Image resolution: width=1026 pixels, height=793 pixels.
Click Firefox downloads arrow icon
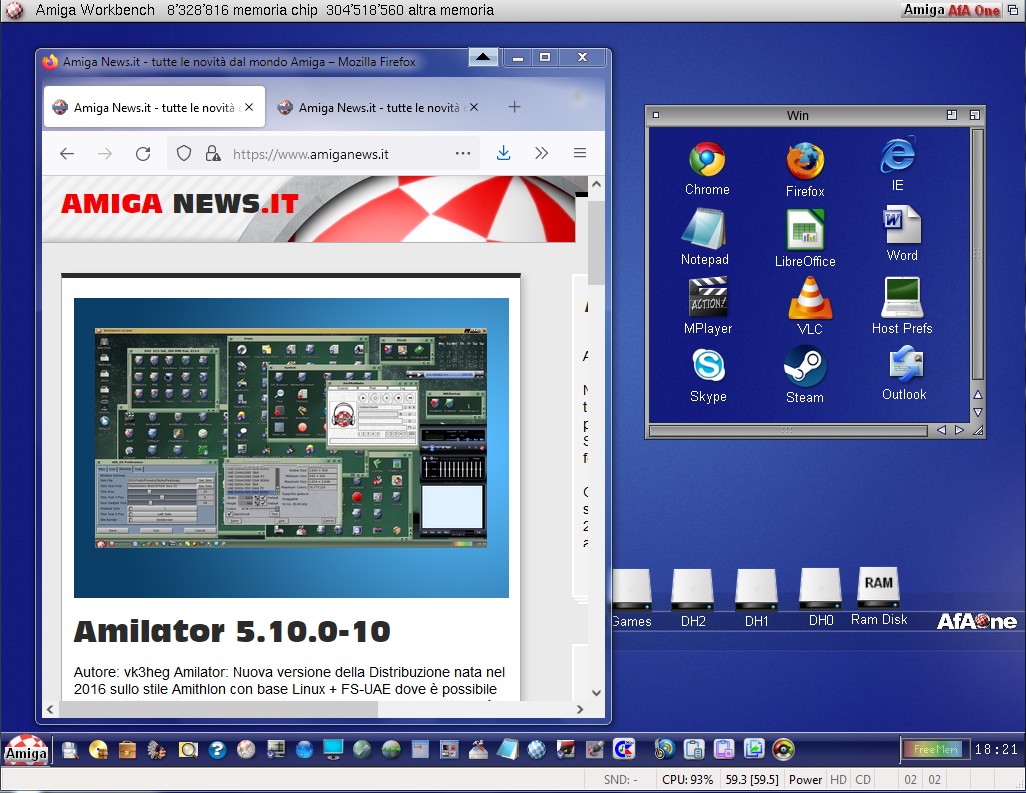(504, 153)
